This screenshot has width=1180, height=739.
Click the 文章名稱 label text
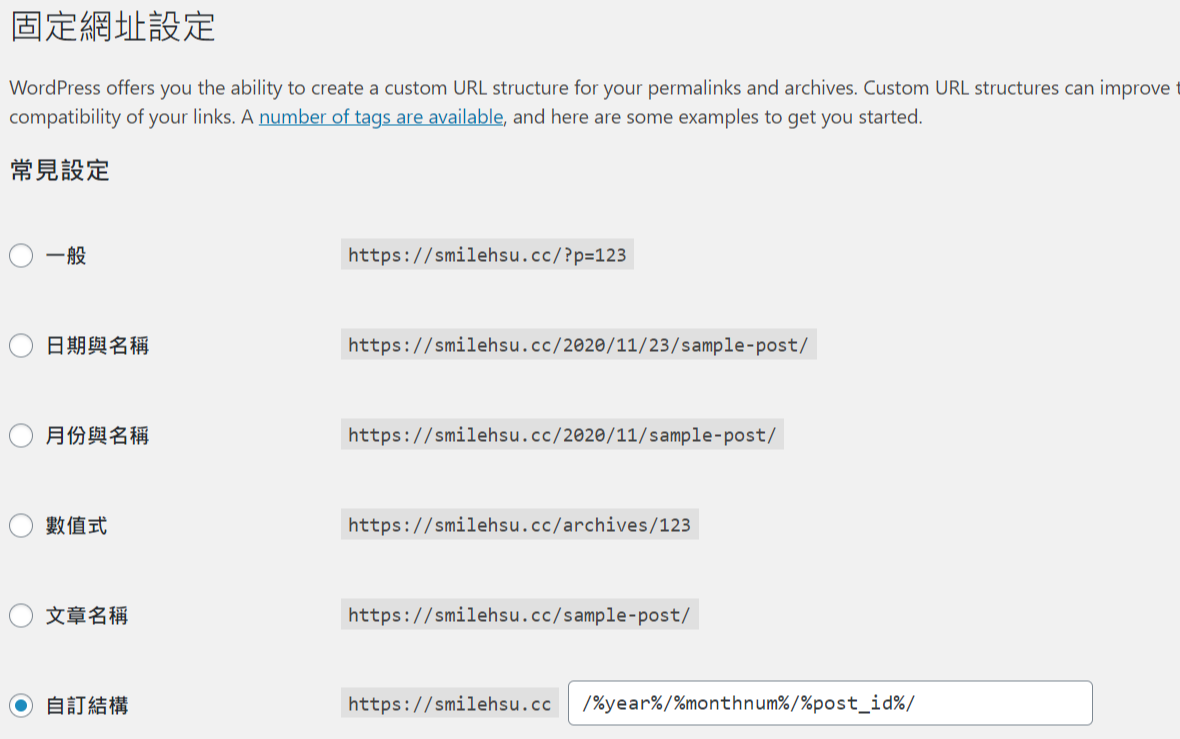[87, 615]
